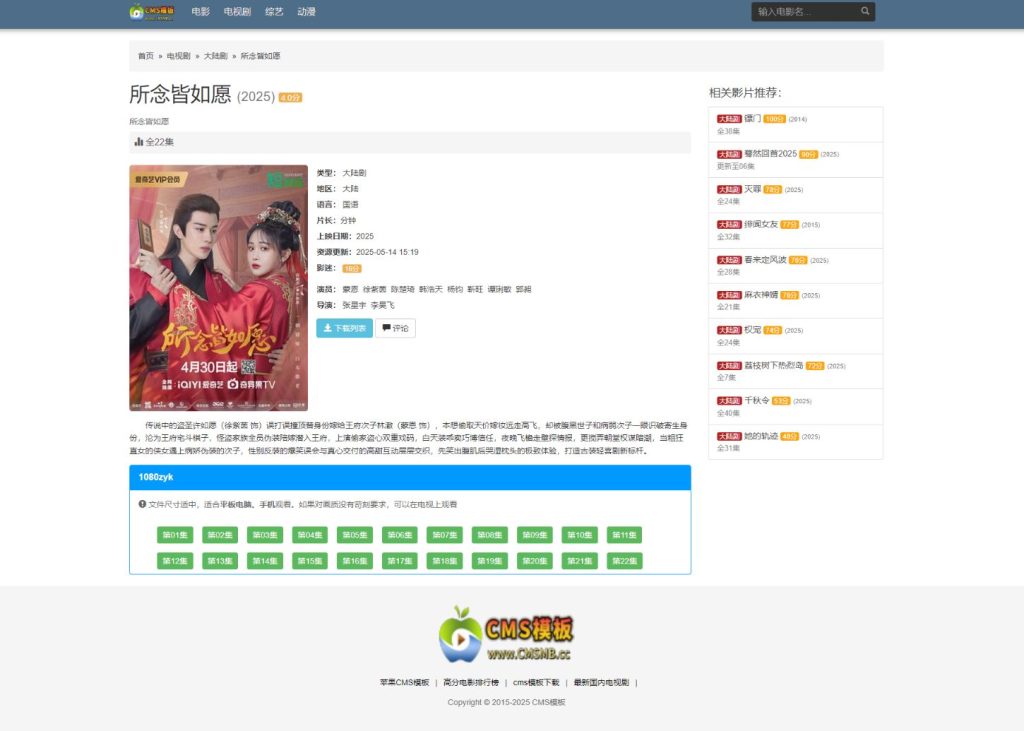Select the 1080zyk source tab header
The height and width of the screenshot is (731, 1024).
156,477
